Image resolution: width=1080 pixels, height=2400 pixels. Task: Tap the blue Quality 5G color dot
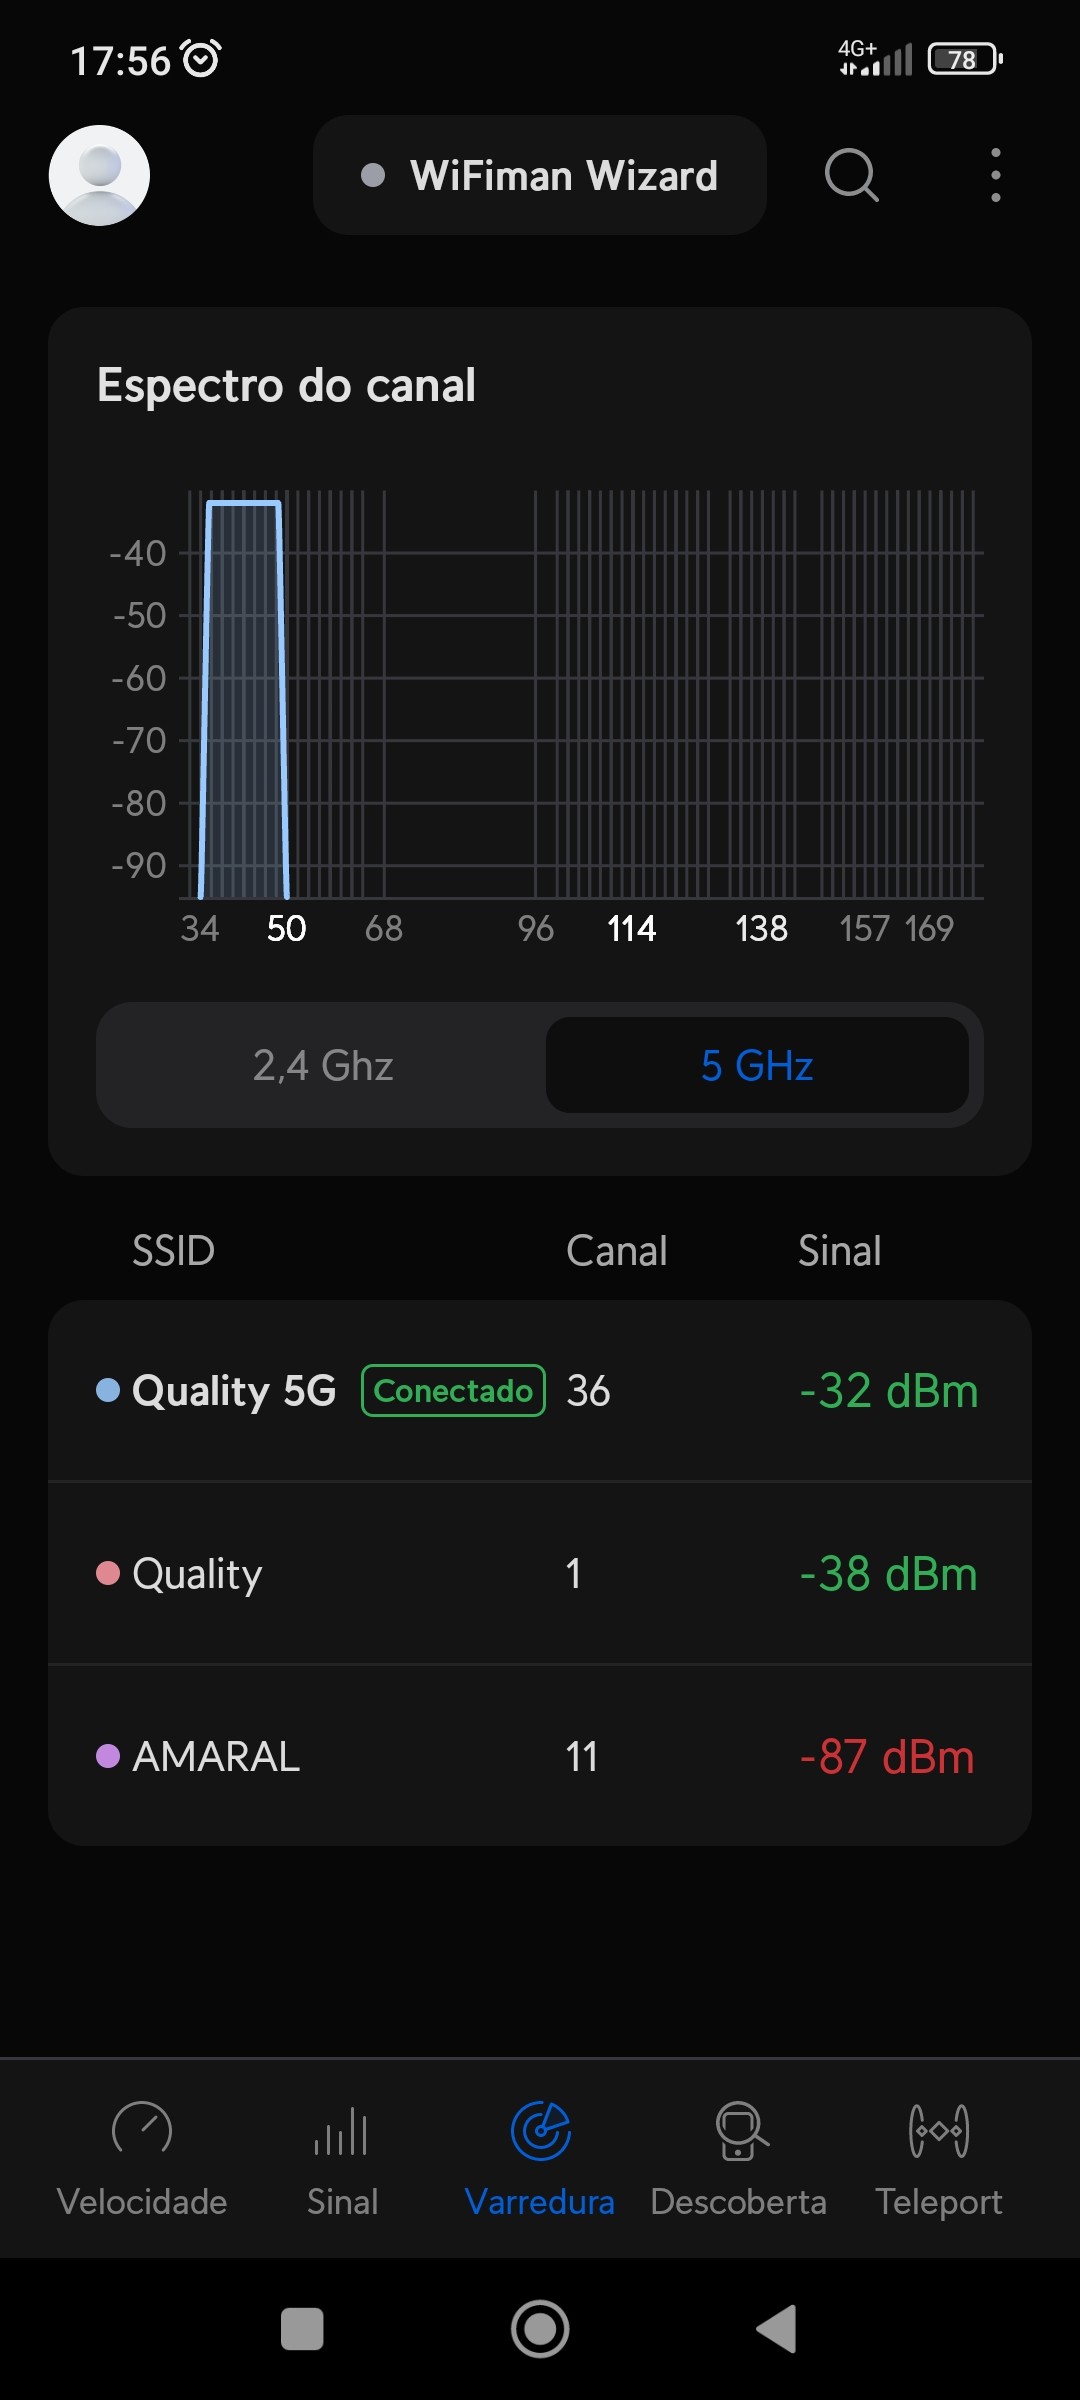[x=108, y=1390]
